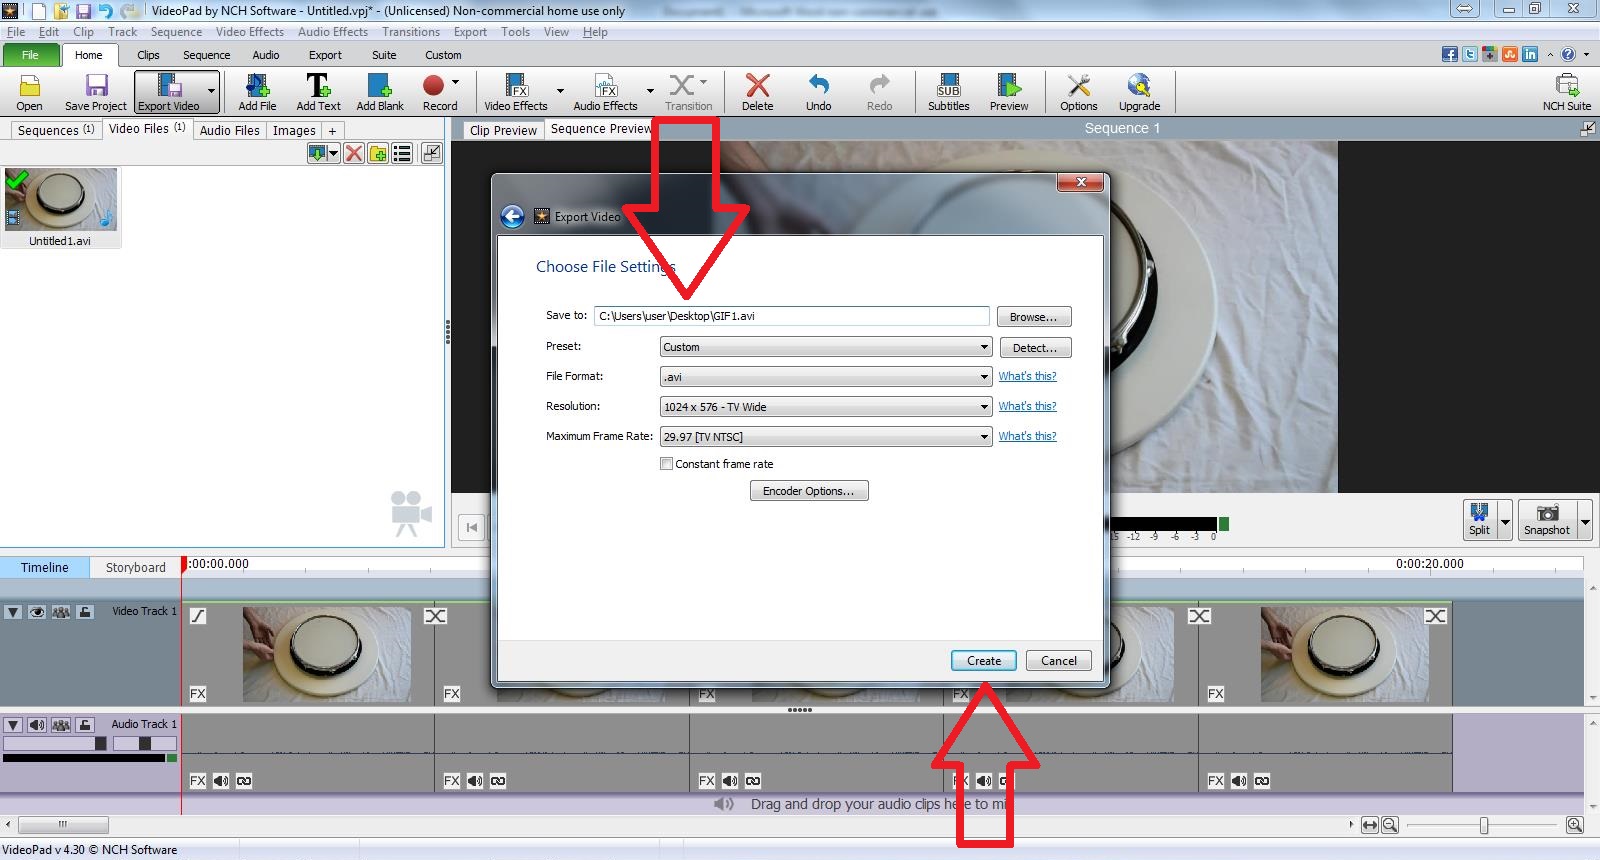
Task: Open the Maximum Frame Rate dropdown
Action: [x=826, y=437]
